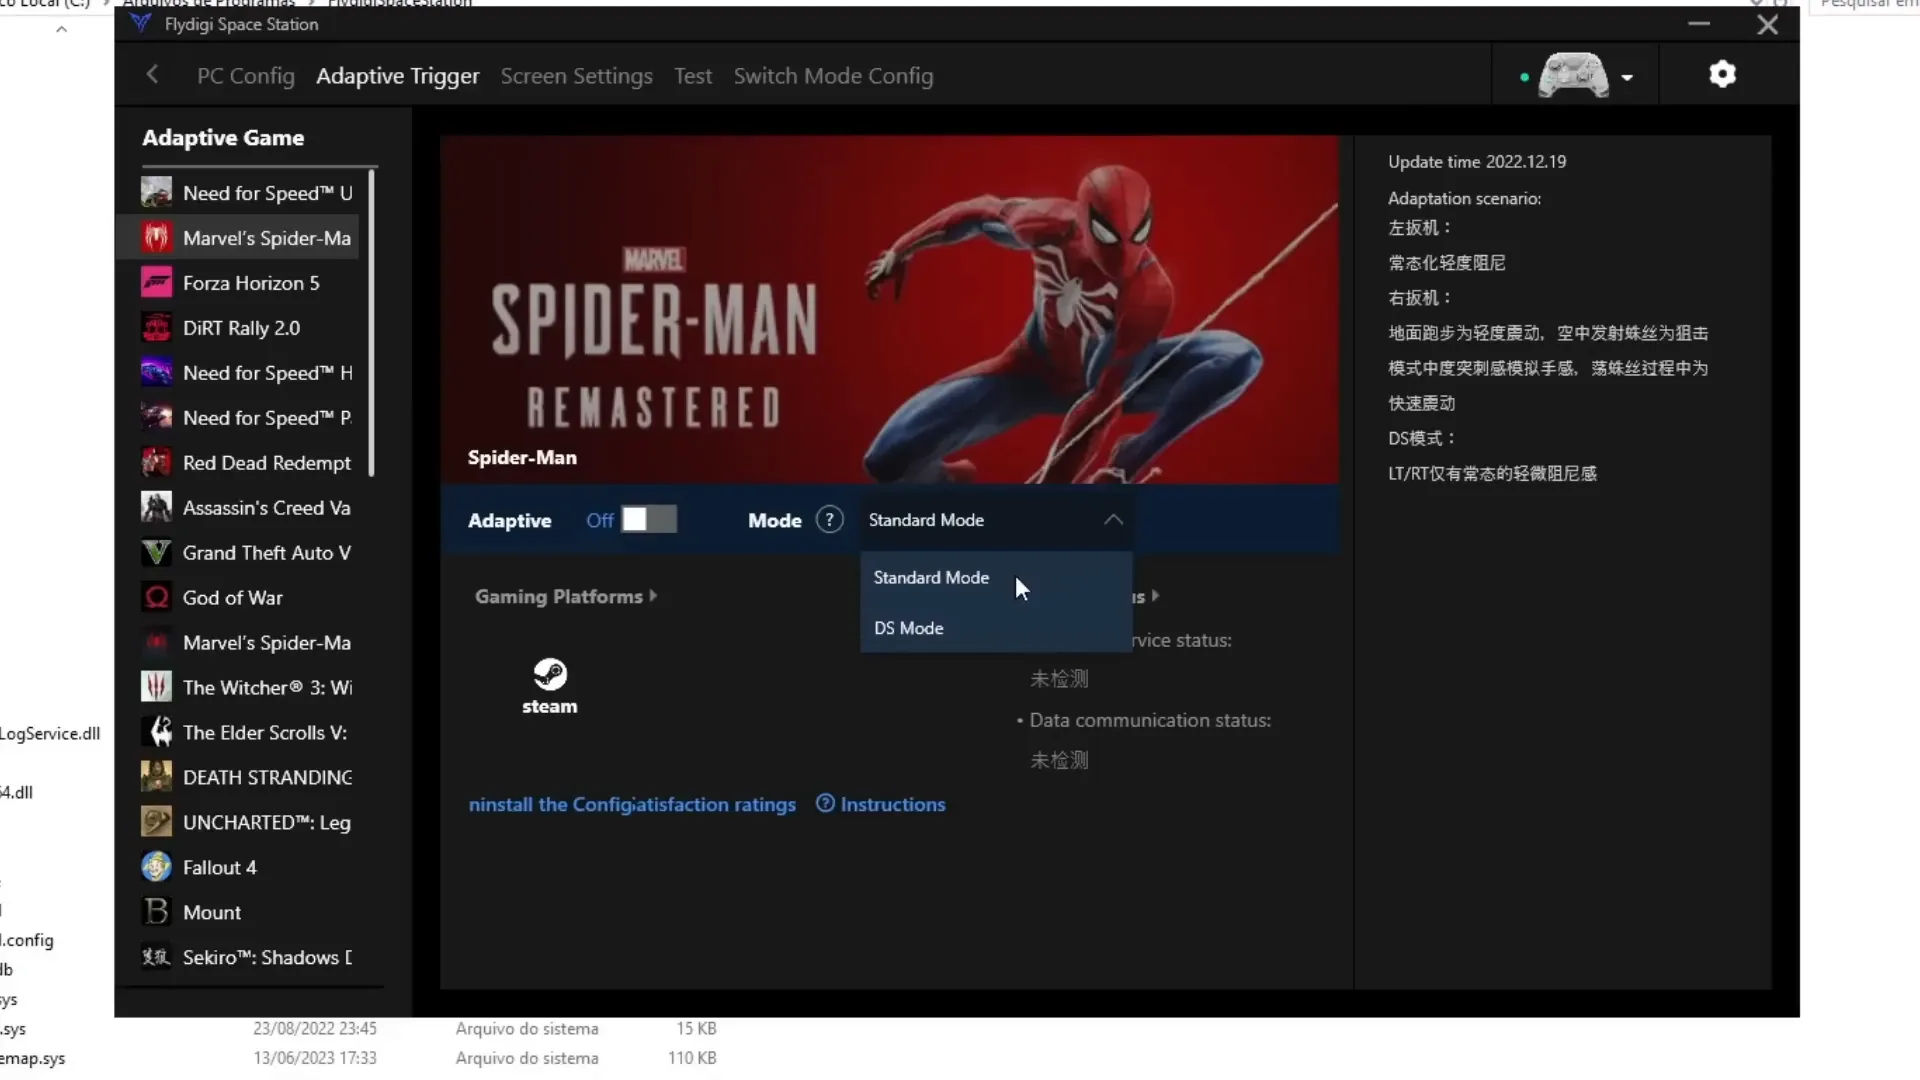Click the 23/08/2022 23:45 date in Explorer
Viewport: 1920px width, 1080px height.
(x=315, y=1028)
